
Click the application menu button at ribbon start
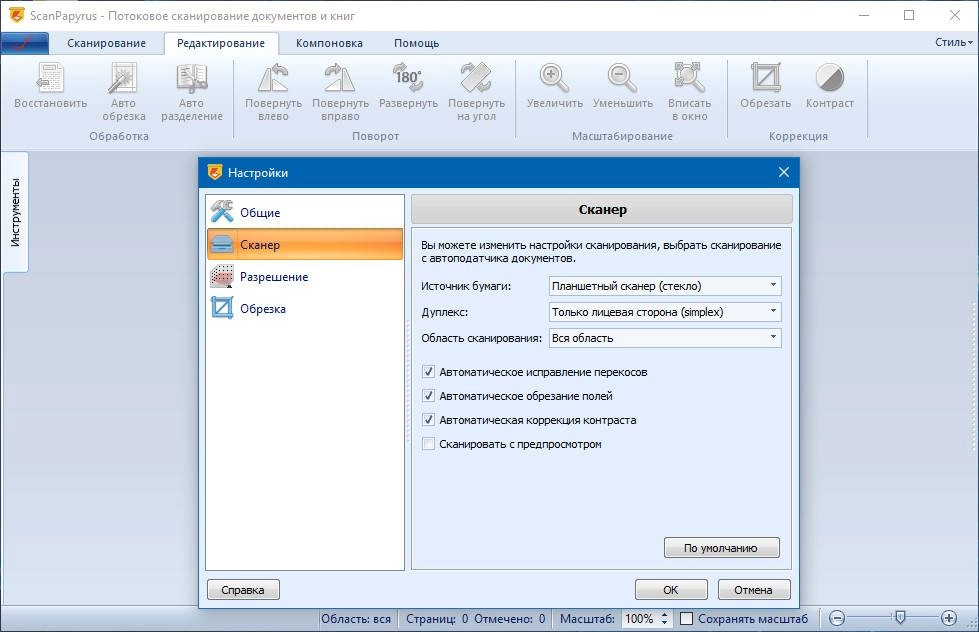(x=25, y=43)
